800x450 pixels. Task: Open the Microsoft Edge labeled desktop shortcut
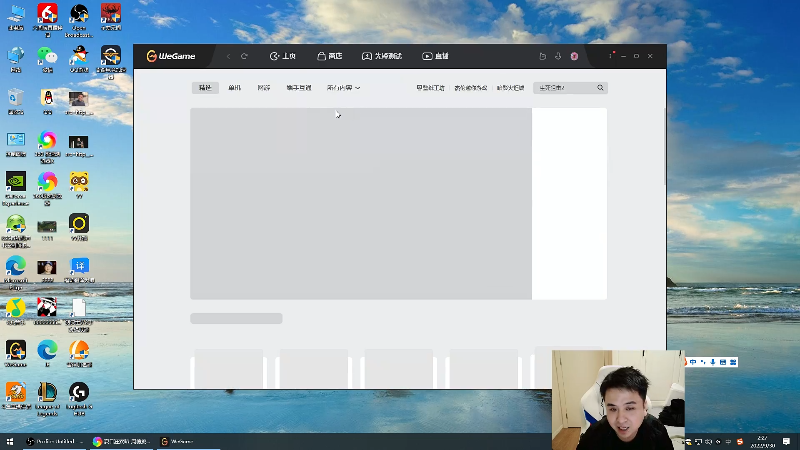[16, 273]
